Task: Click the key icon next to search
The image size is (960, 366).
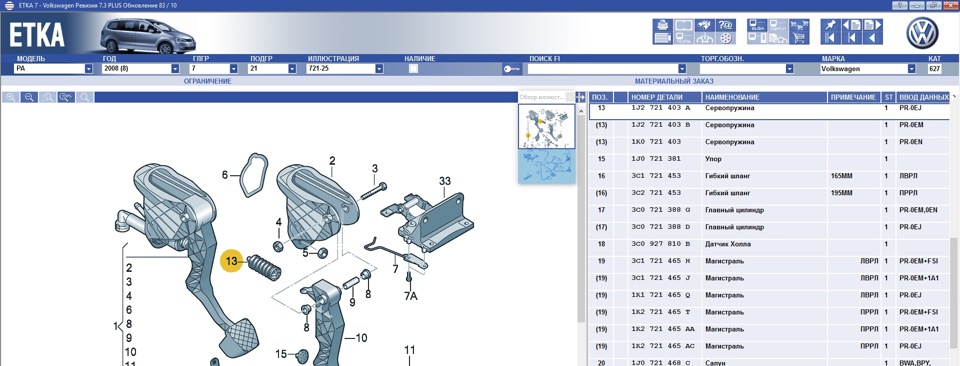Action: point(513,69)
